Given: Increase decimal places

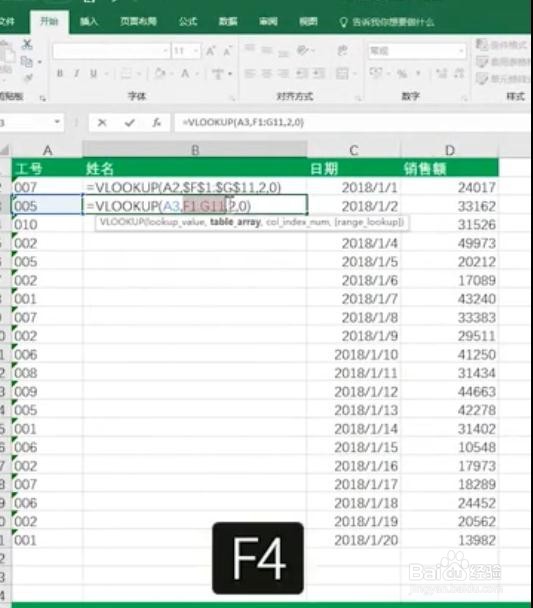Looking at the screenshot, I should click(x=441, y=73).
